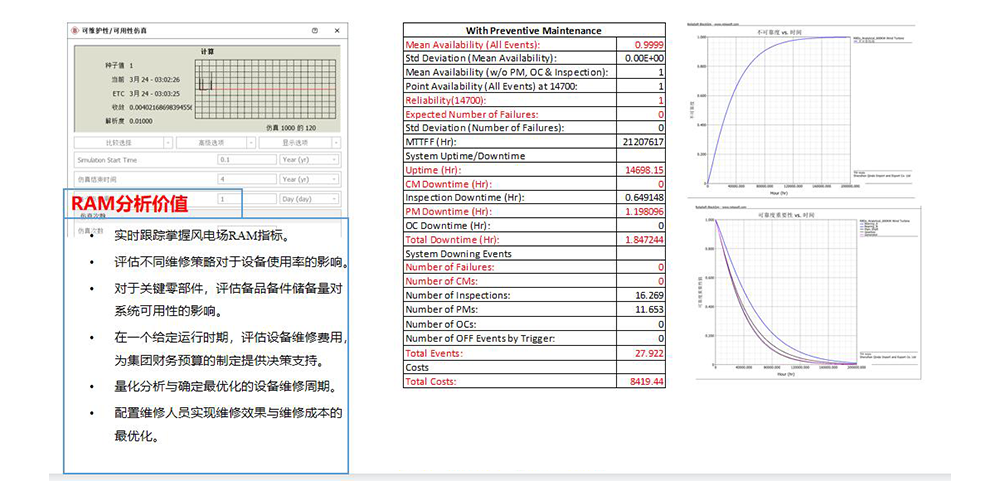Click the 仿真结束时间 value field showing 4
Screen dimensions: 1000x500
point(247,179)
